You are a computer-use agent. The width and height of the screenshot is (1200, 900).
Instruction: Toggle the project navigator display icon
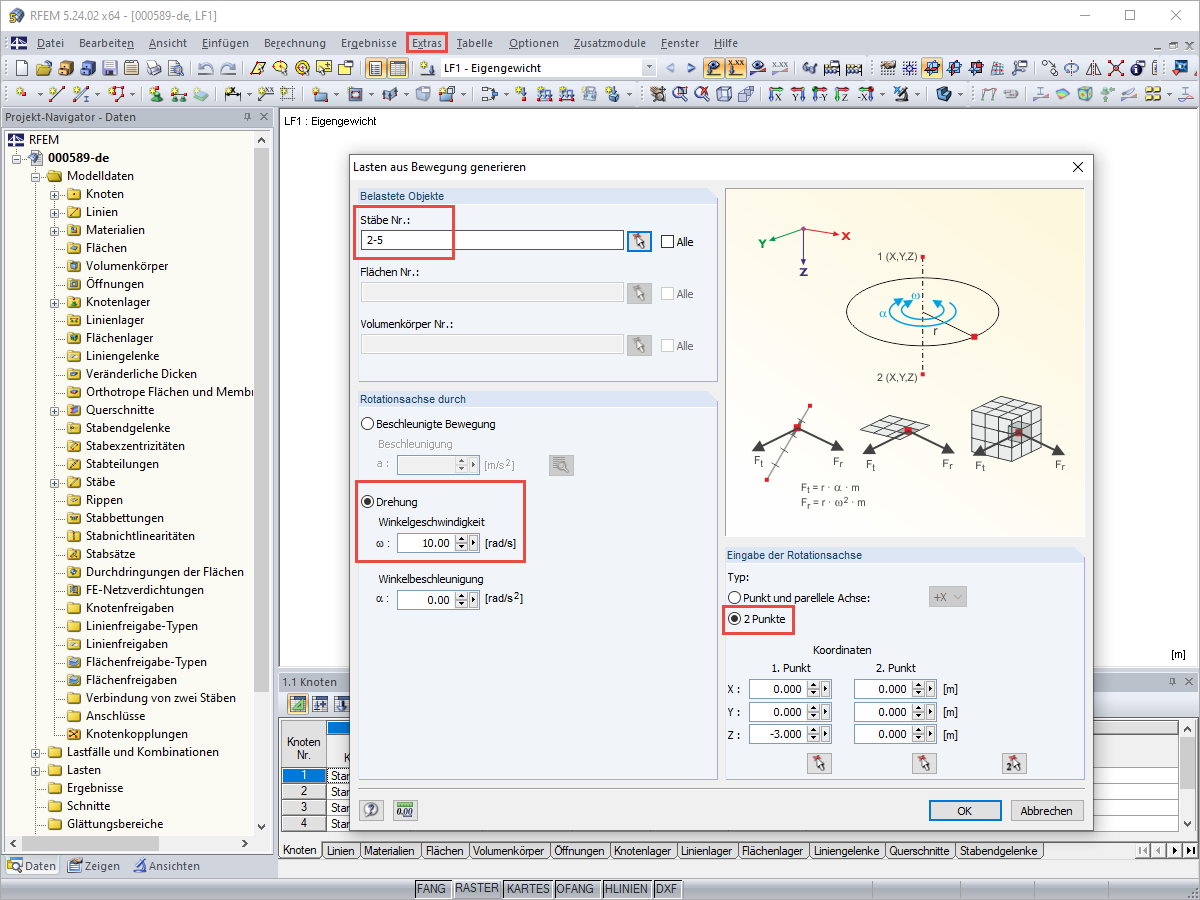coord(376,68)
